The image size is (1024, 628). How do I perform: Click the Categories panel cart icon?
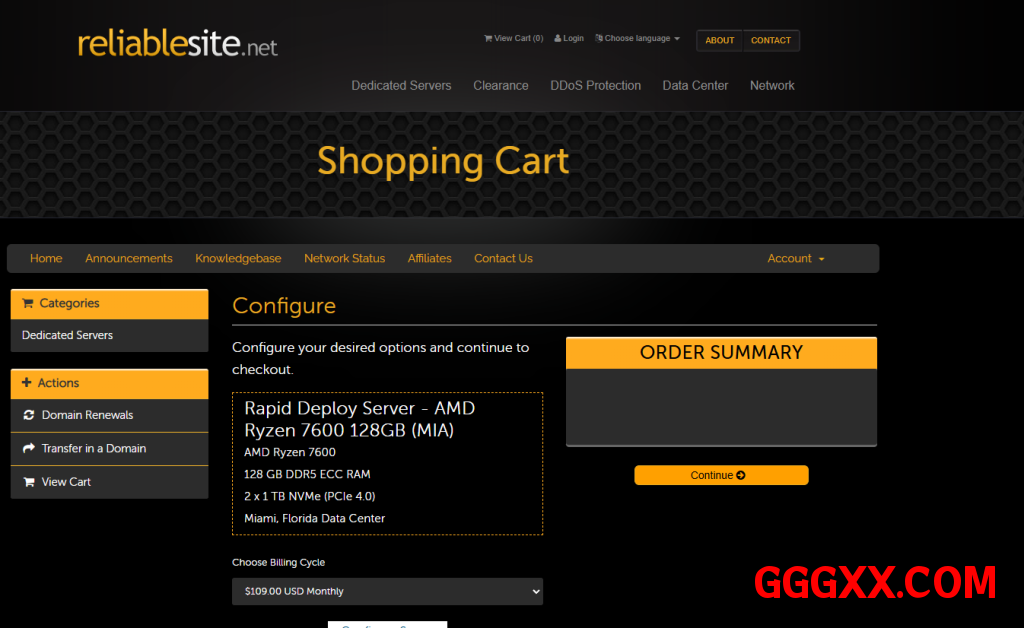(27, 303)
